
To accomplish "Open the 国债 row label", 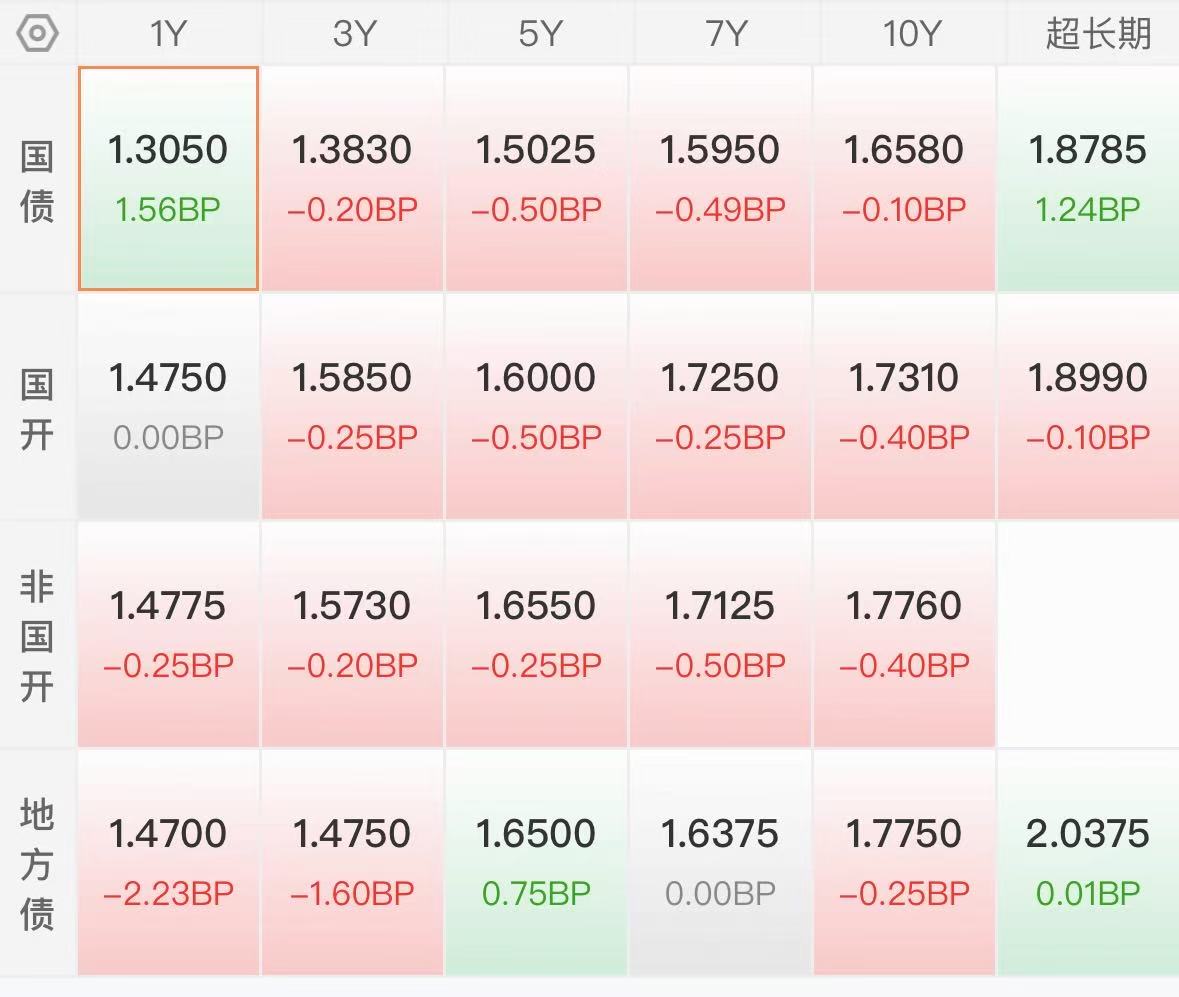I will coord(37,180).
